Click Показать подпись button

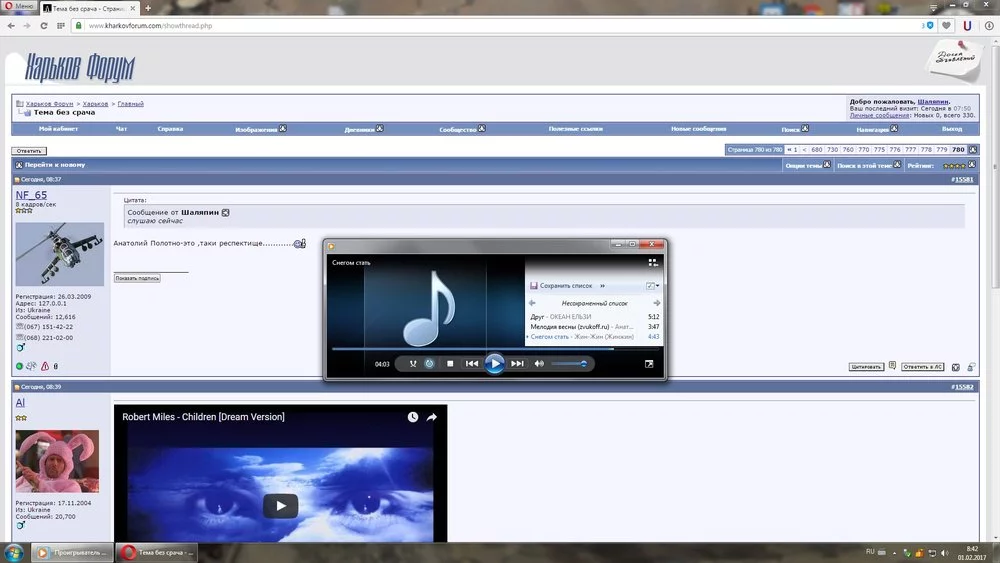coord(137,278)
